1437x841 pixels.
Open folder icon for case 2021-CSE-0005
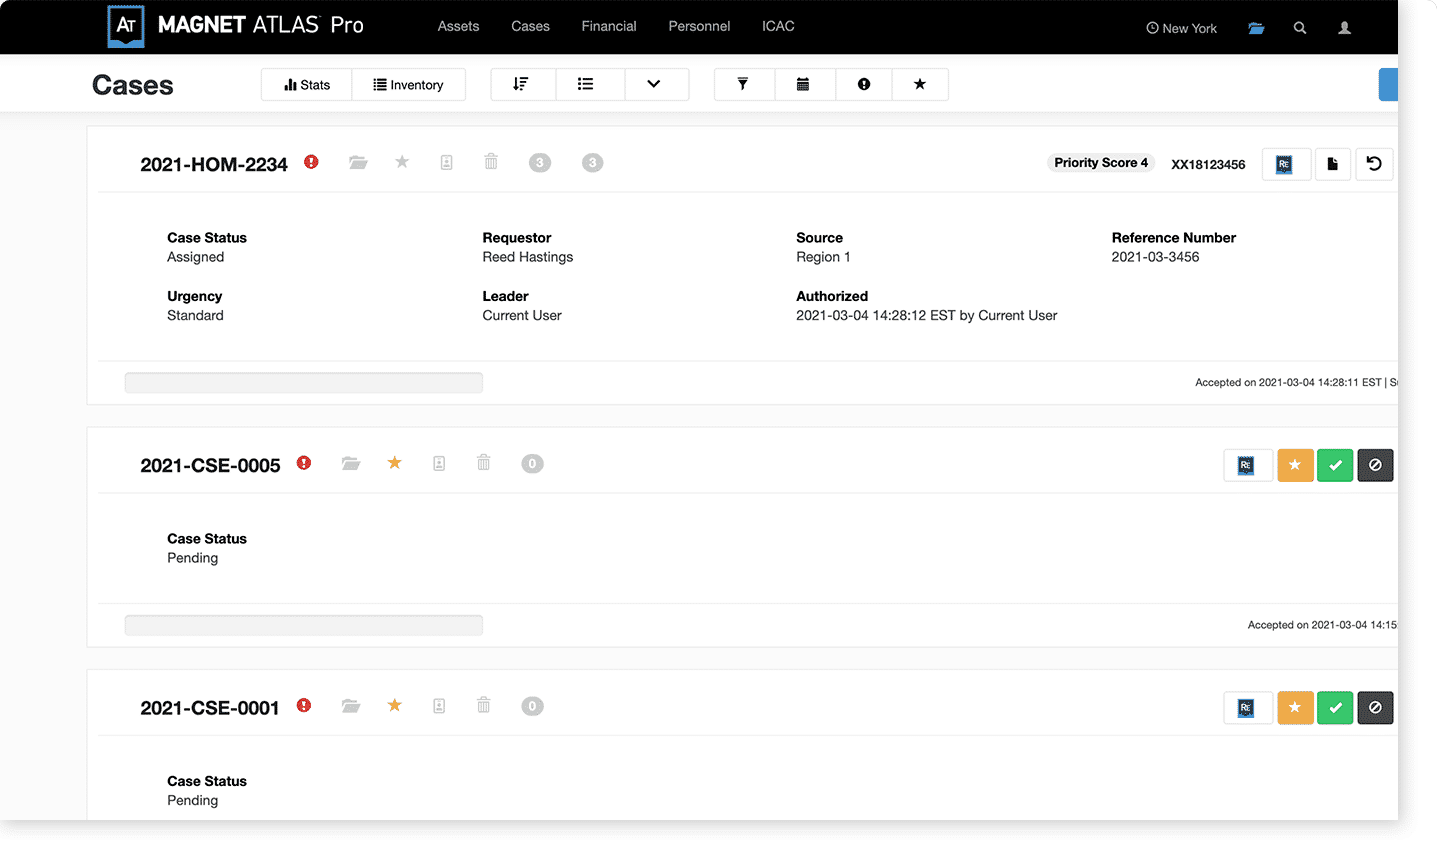click(x=351, y=463)
